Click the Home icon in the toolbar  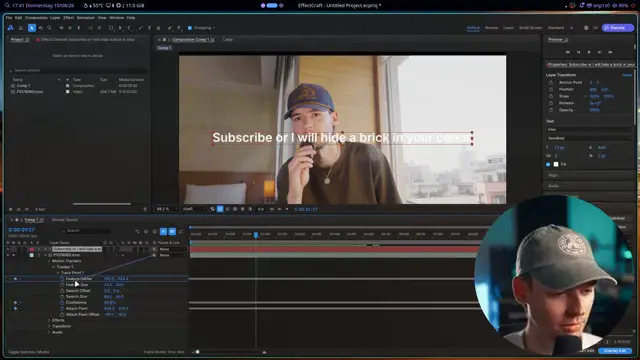tap(21, 28)
